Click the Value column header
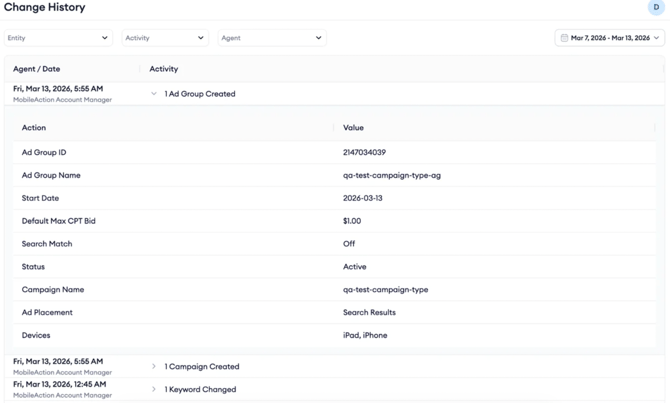This screenshot has height=403, width=670. (x=353, y=128)
